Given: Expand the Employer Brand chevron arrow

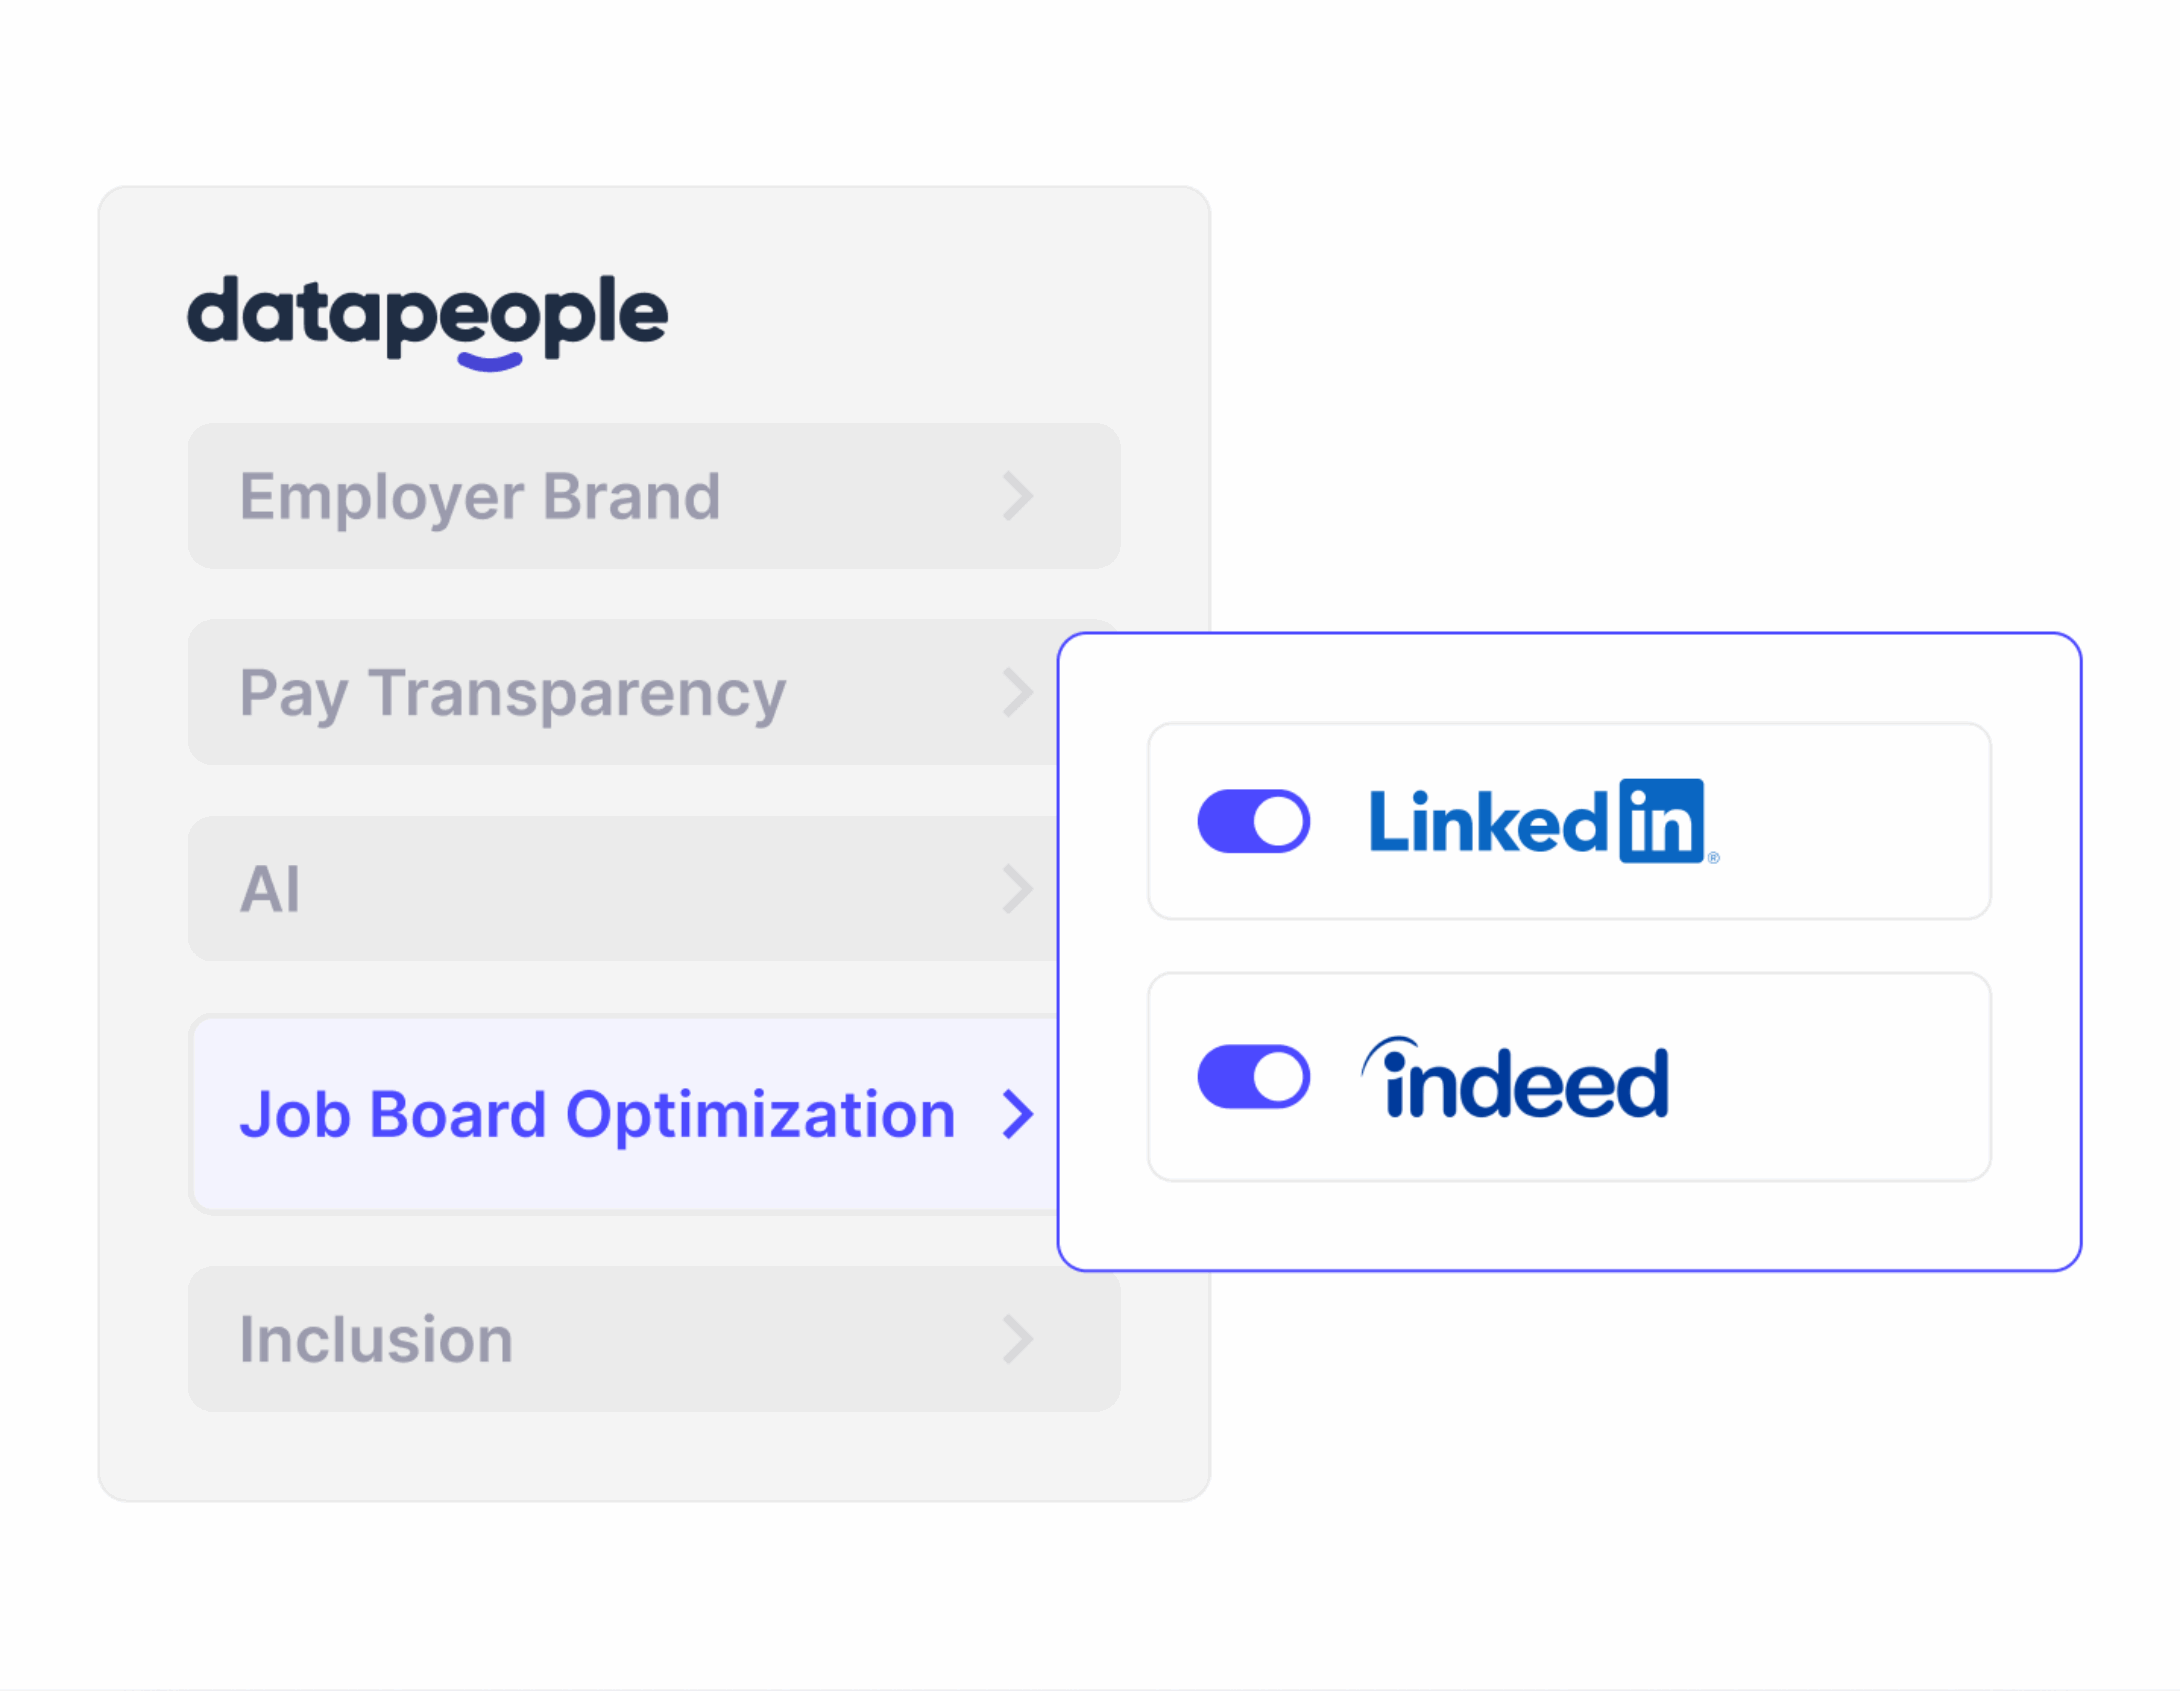Looking at the screenshot, I should (x=1017, y=496).
